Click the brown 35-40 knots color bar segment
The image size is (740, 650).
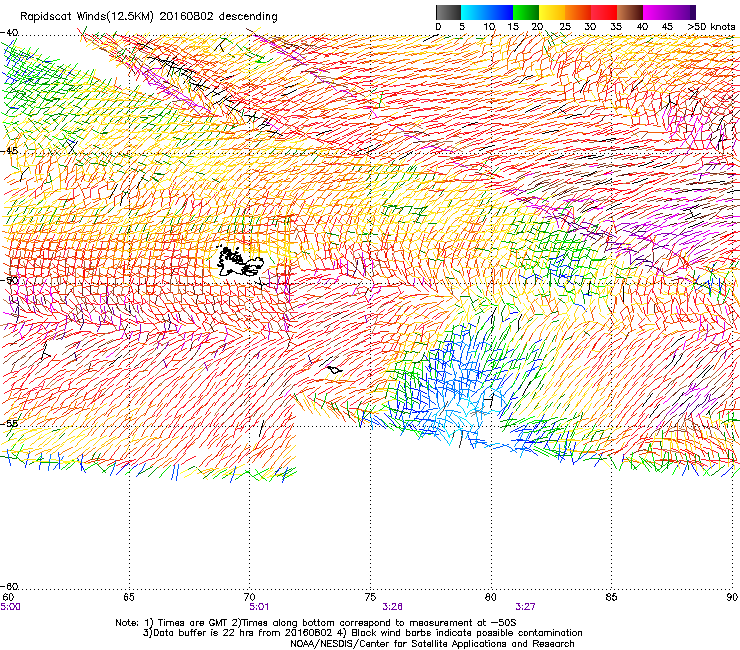(x=630, y=12)
